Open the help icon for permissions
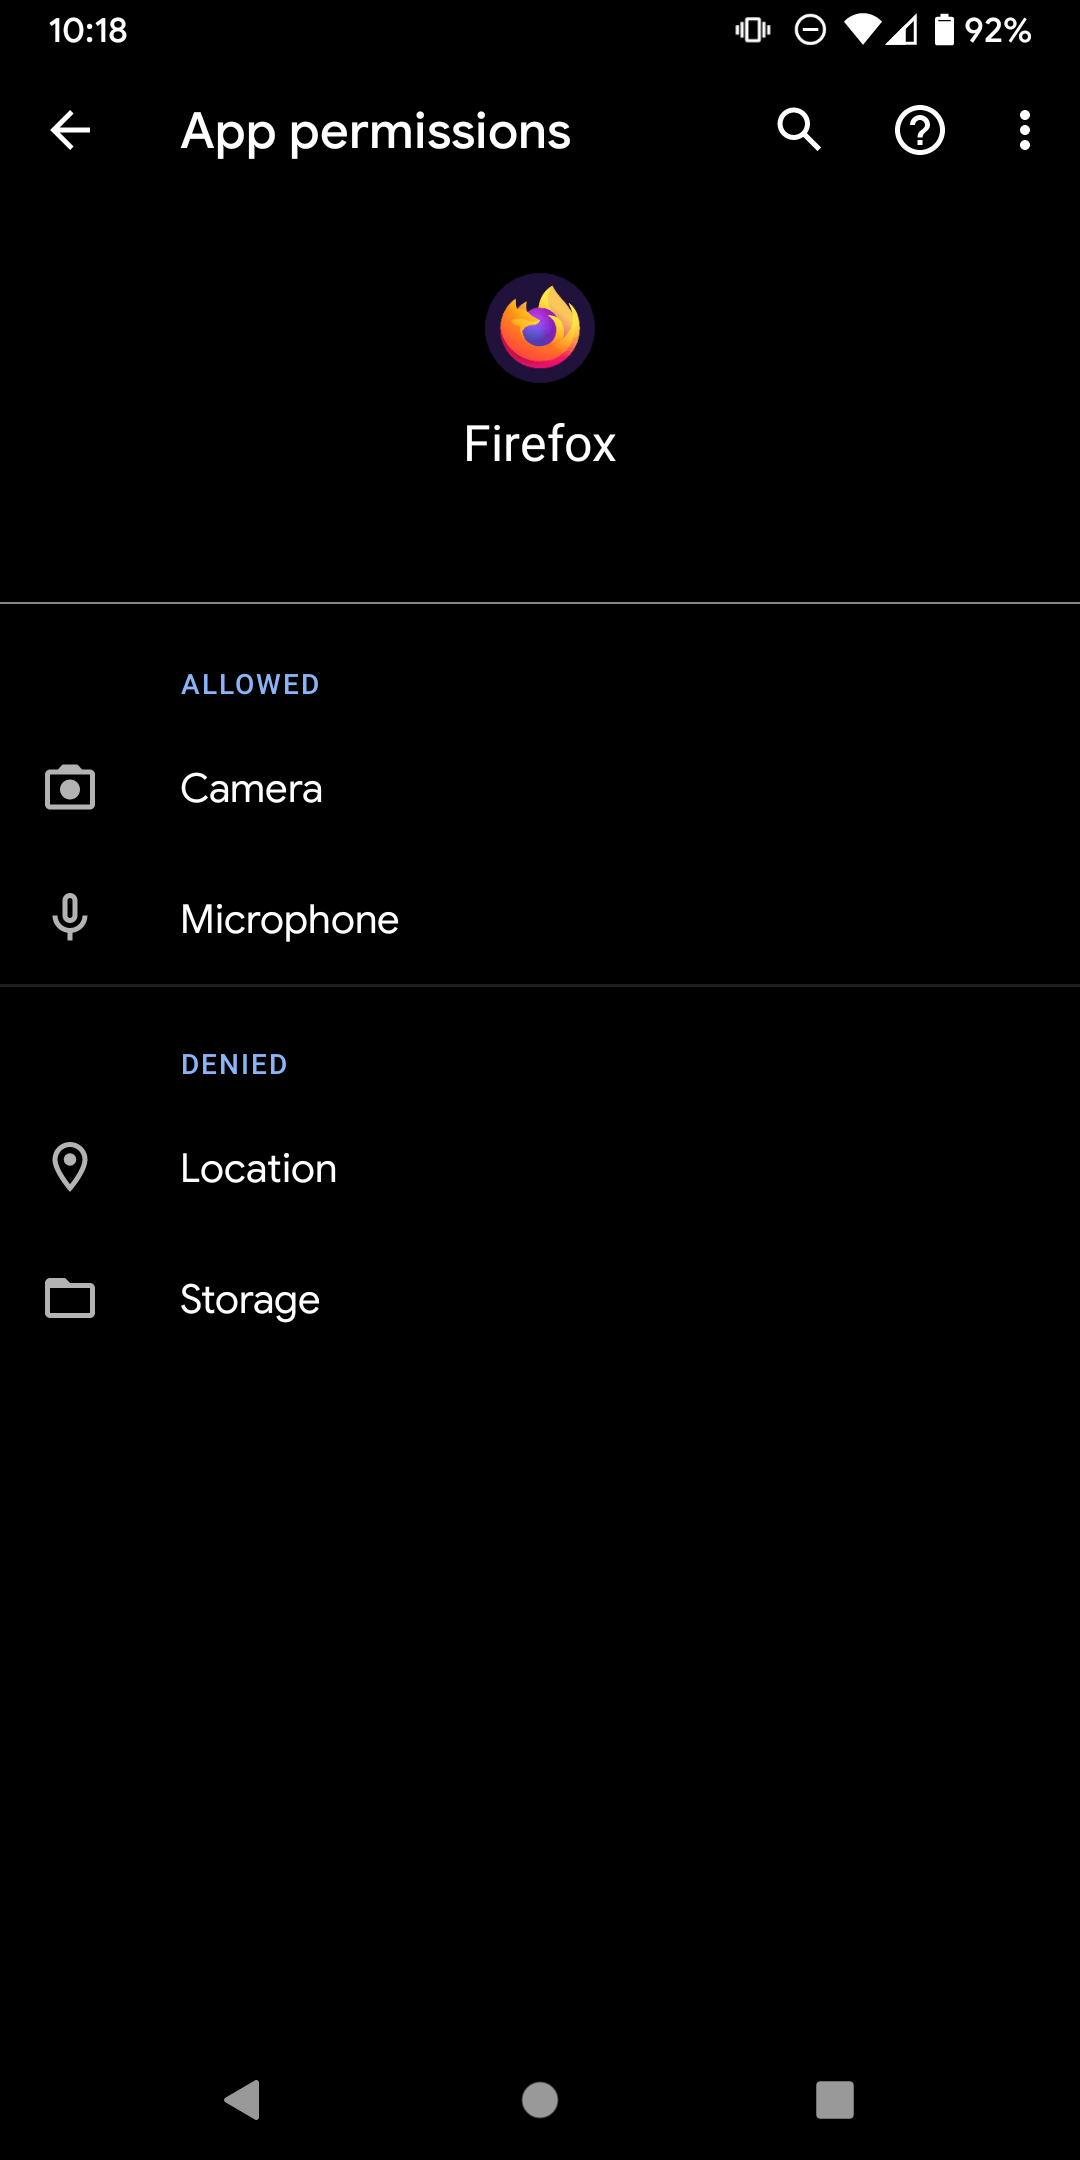The width and height of the screenshot is (1080, 2160). coord(918,130)
